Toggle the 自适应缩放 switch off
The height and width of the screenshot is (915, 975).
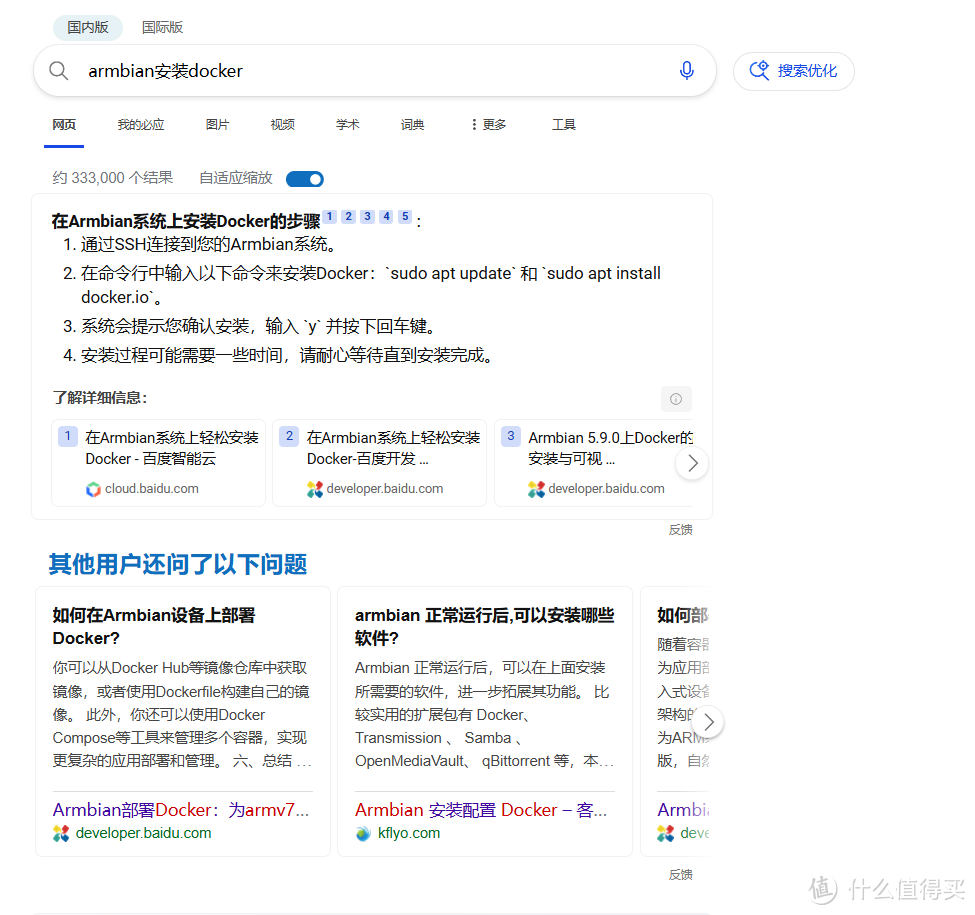(x=304, y=178)
